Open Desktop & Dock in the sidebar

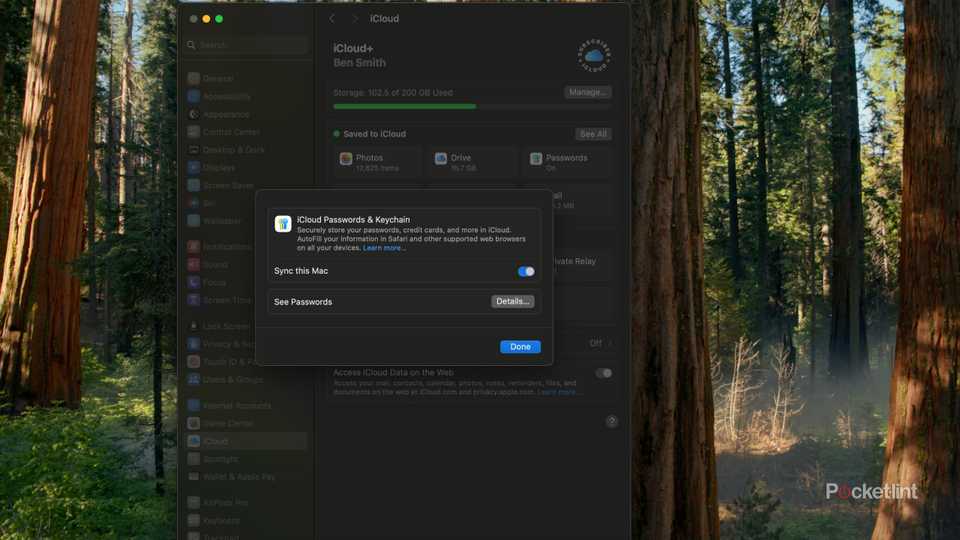247,149
